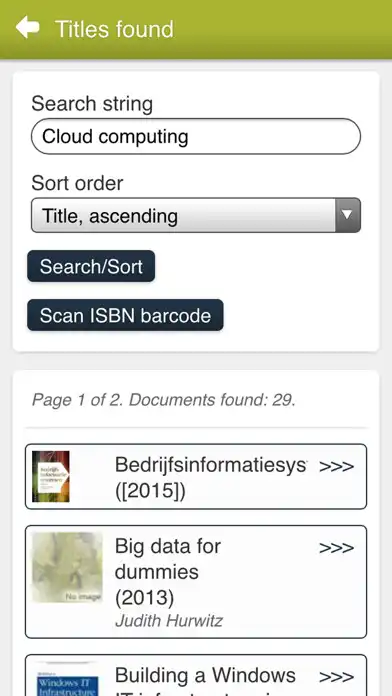Select the 'Title, ascending' combo box
The height and width of the screenshot is (696, 392).
coord(196,215)
